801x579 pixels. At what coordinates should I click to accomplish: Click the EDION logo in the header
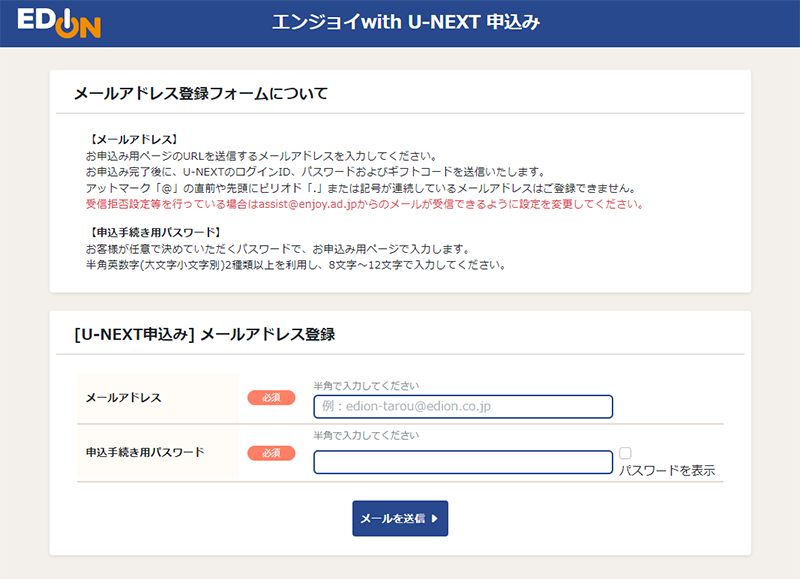point(58,22)
